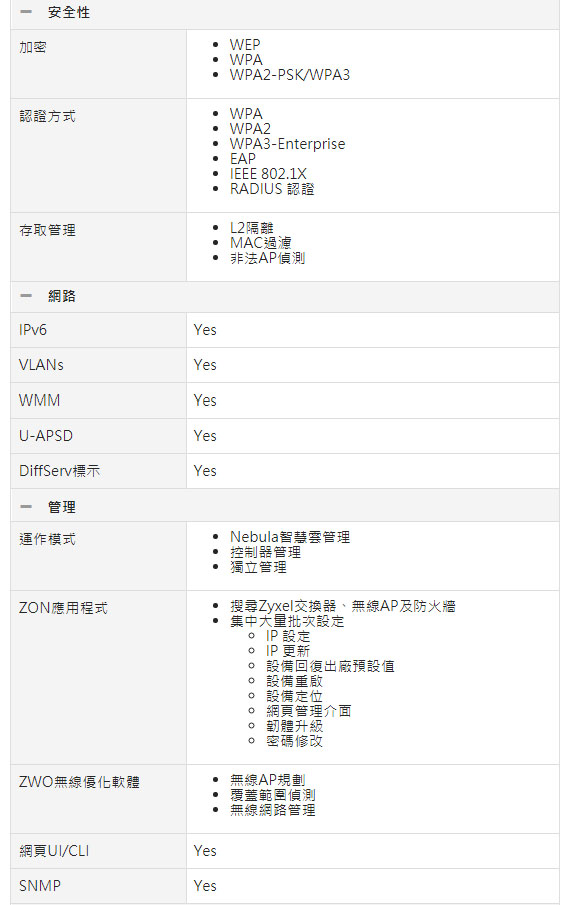570x905 pixels.
Task: Click the SNMP row label
Action: (40, 886)
